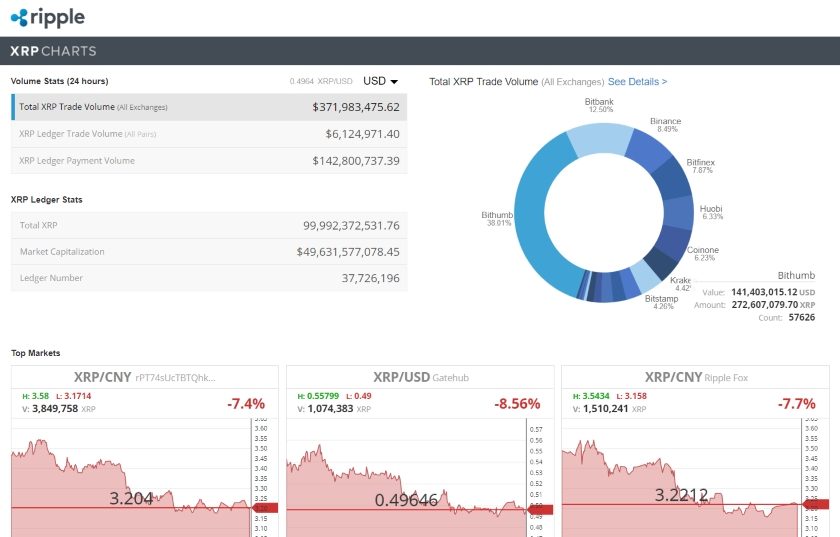The image size is (840, 537).
Task: Open the USD currency dropdown
Action: [x=380, y=81]
